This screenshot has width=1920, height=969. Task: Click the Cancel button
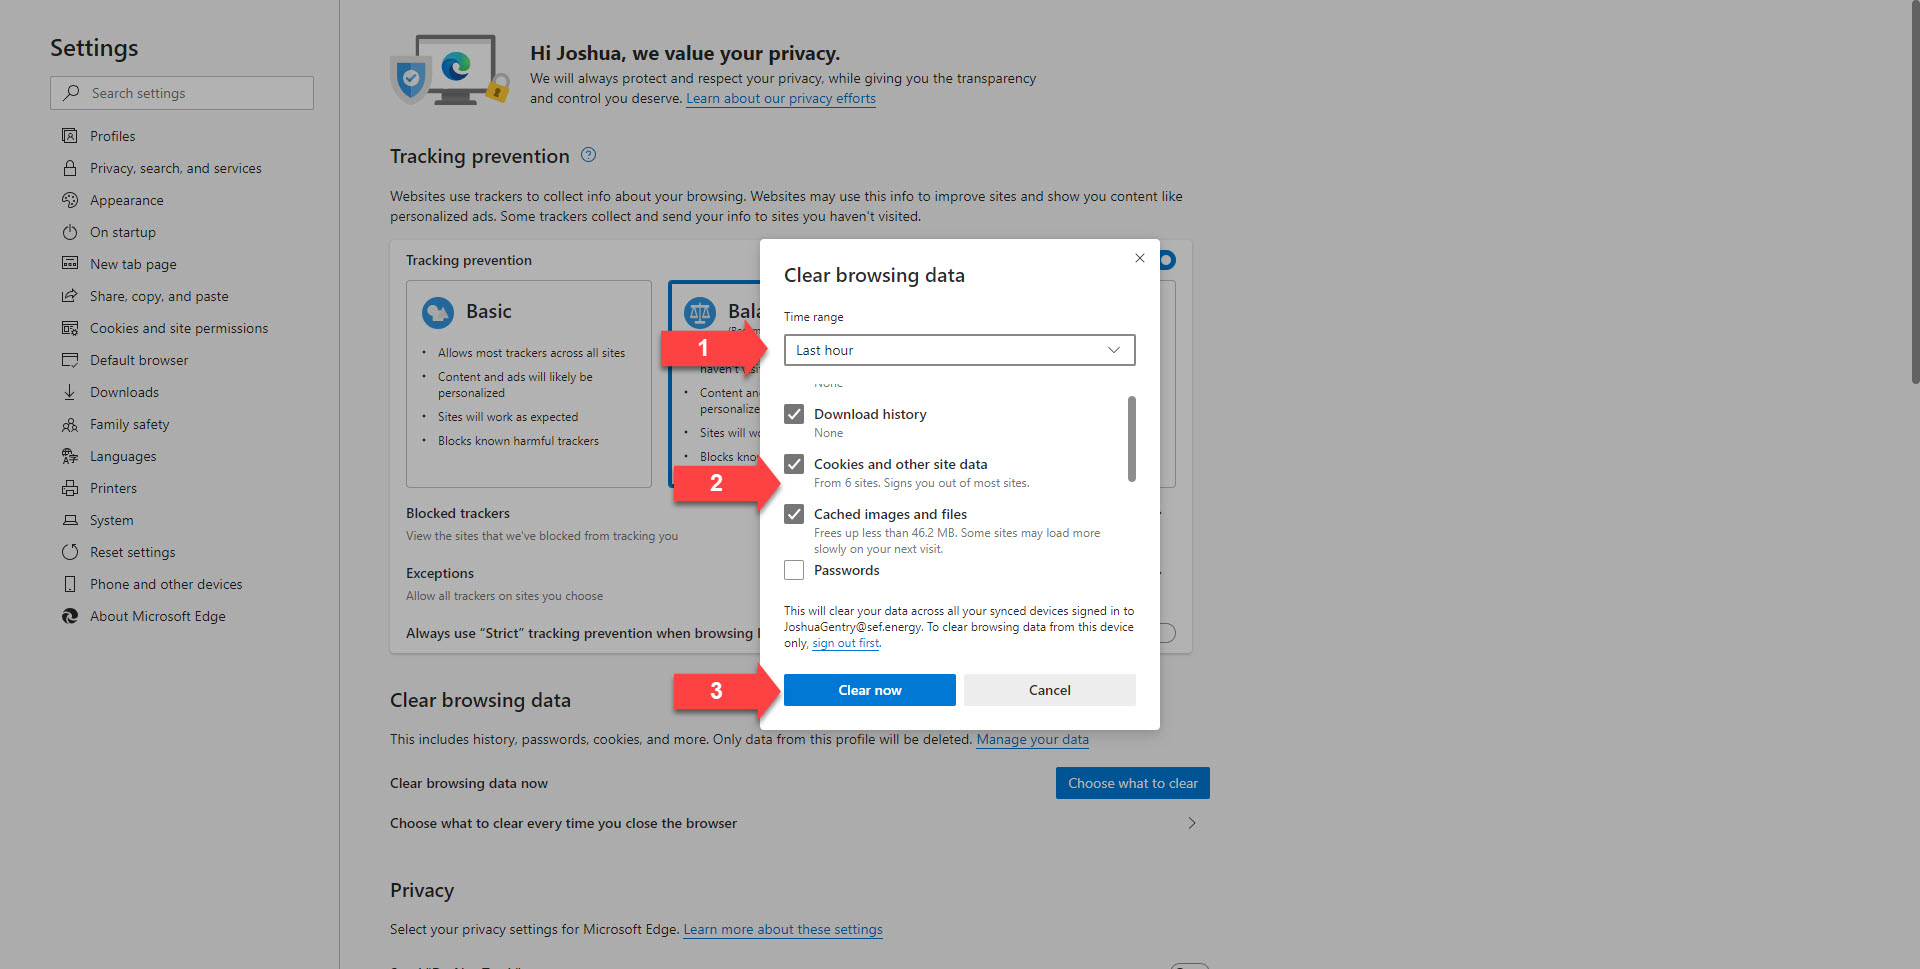1050,690
